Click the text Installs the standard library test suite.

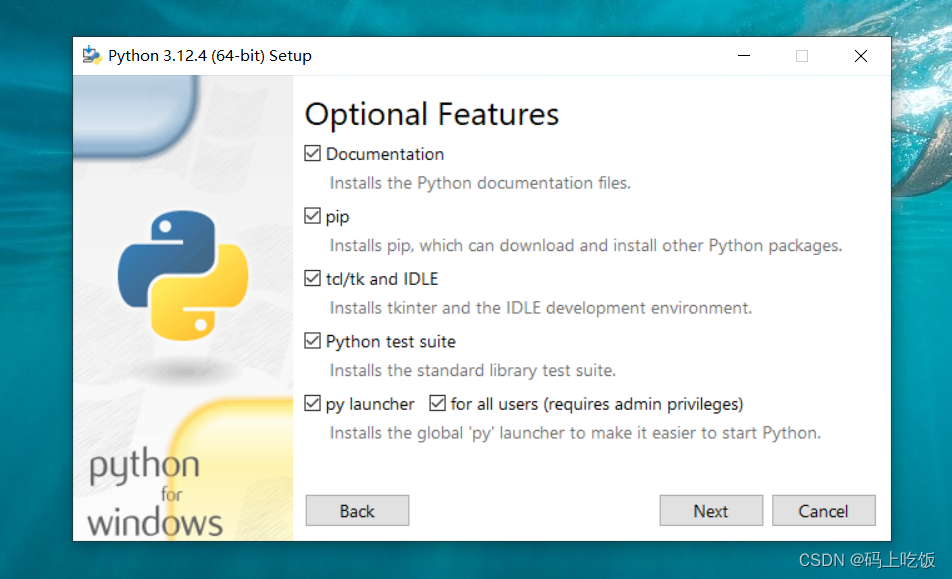(472, 370)
